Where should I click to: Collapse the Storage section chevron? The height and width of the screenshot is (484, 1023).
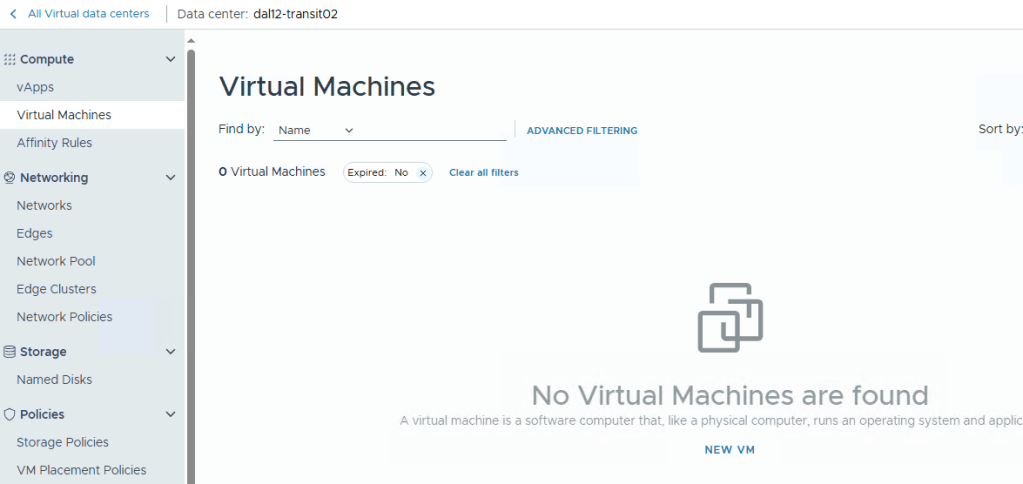pyautogui.click(x=170, y=352)
